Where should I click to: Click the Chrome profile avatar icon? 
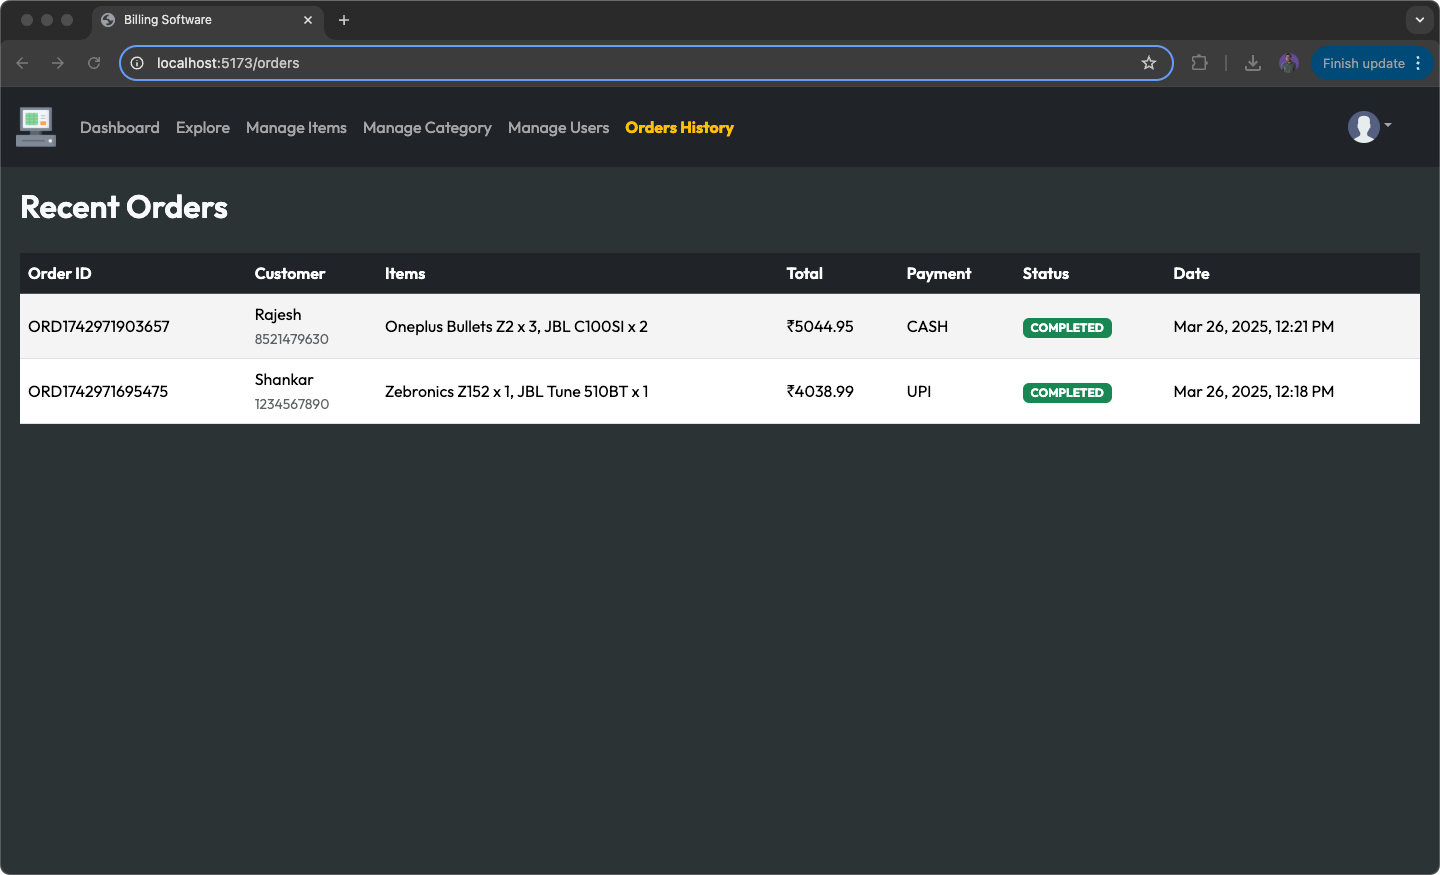1288,63
